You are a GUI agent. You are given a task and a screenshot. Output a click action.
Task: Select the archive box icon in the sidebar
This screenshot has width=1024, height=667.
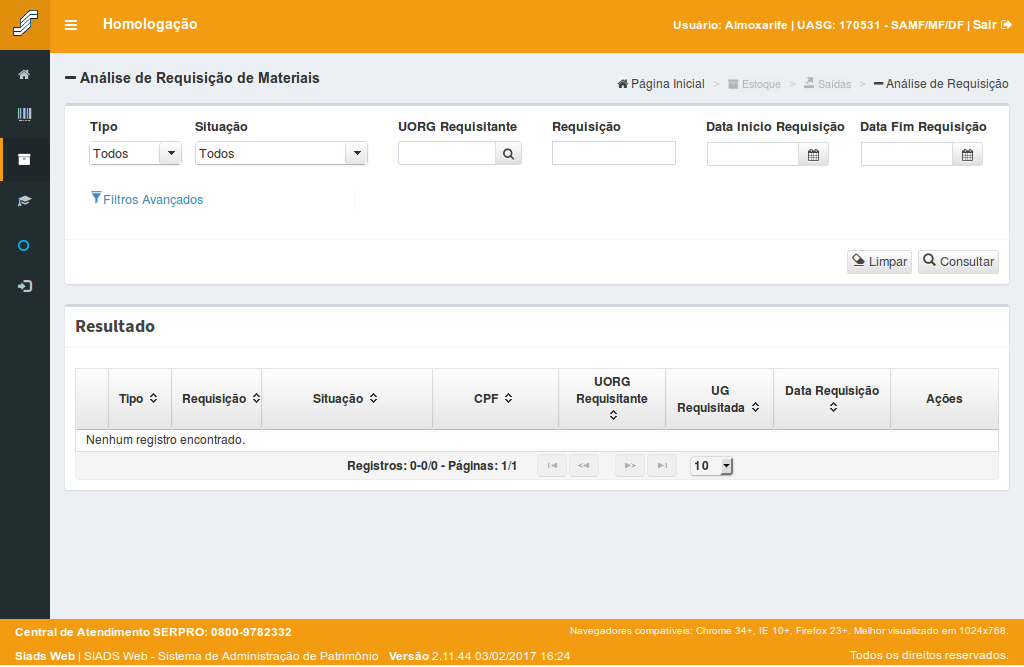(24, 159)
